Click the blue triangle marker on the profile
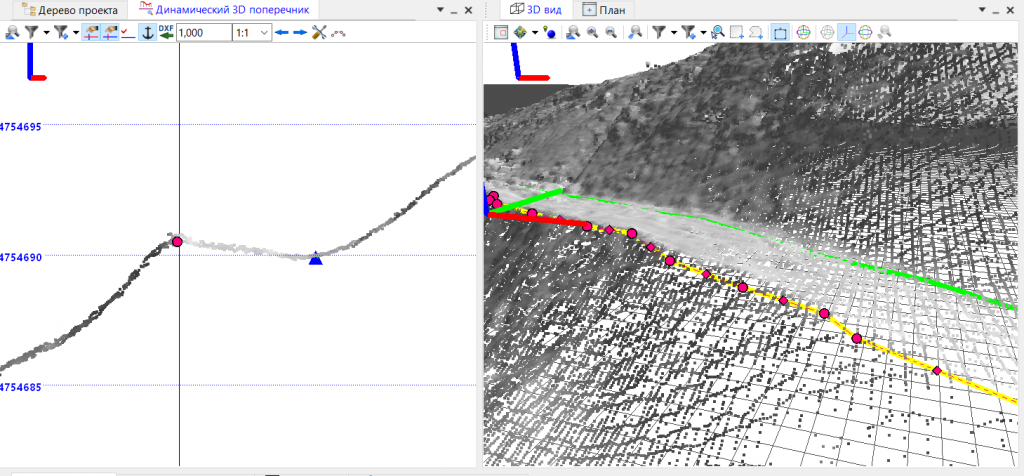Viewport: 1024px width, 476px height. 316,259
